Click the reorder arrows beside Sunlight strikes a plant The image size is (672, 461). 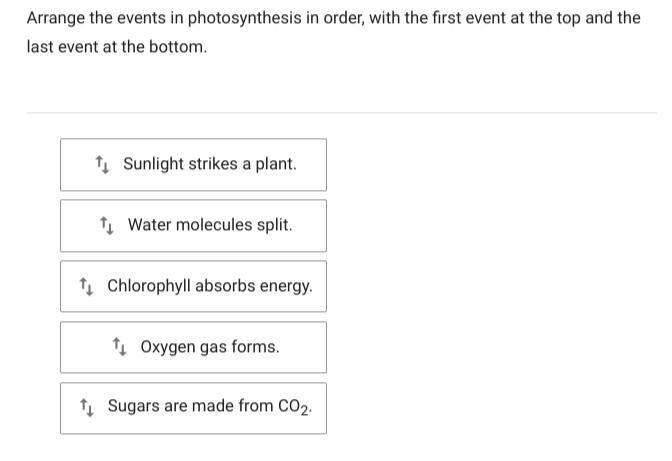[x=101, y=164]
